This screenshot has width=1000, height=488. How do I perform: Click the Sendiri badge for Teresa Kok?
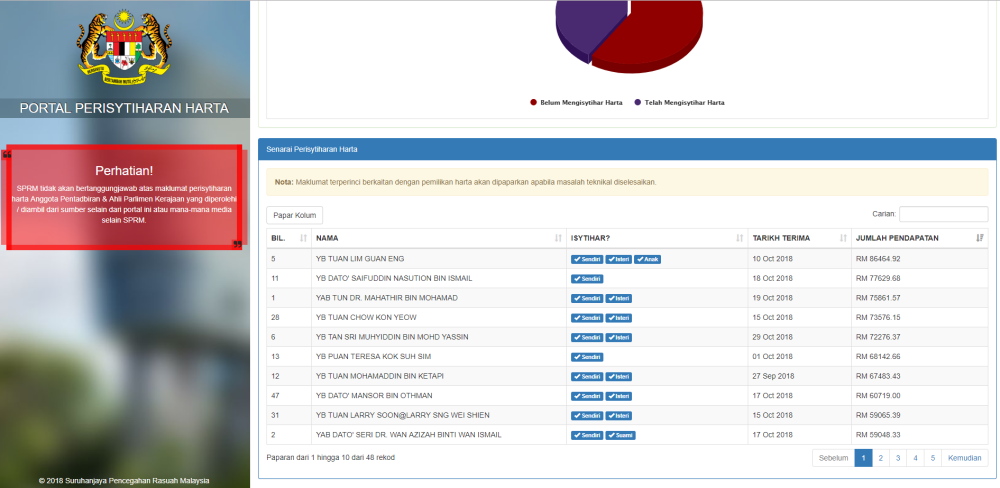[587, 357]
